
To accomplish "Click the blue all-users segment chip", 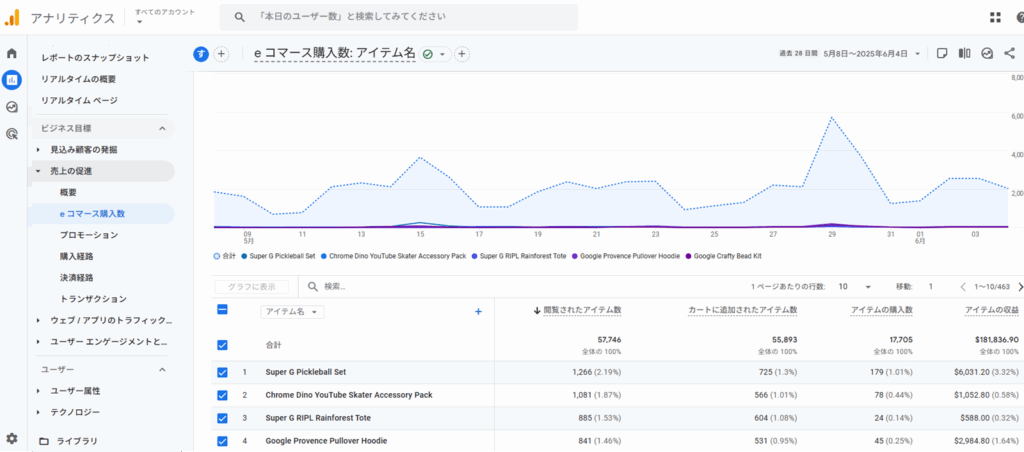I will [200, 54].
